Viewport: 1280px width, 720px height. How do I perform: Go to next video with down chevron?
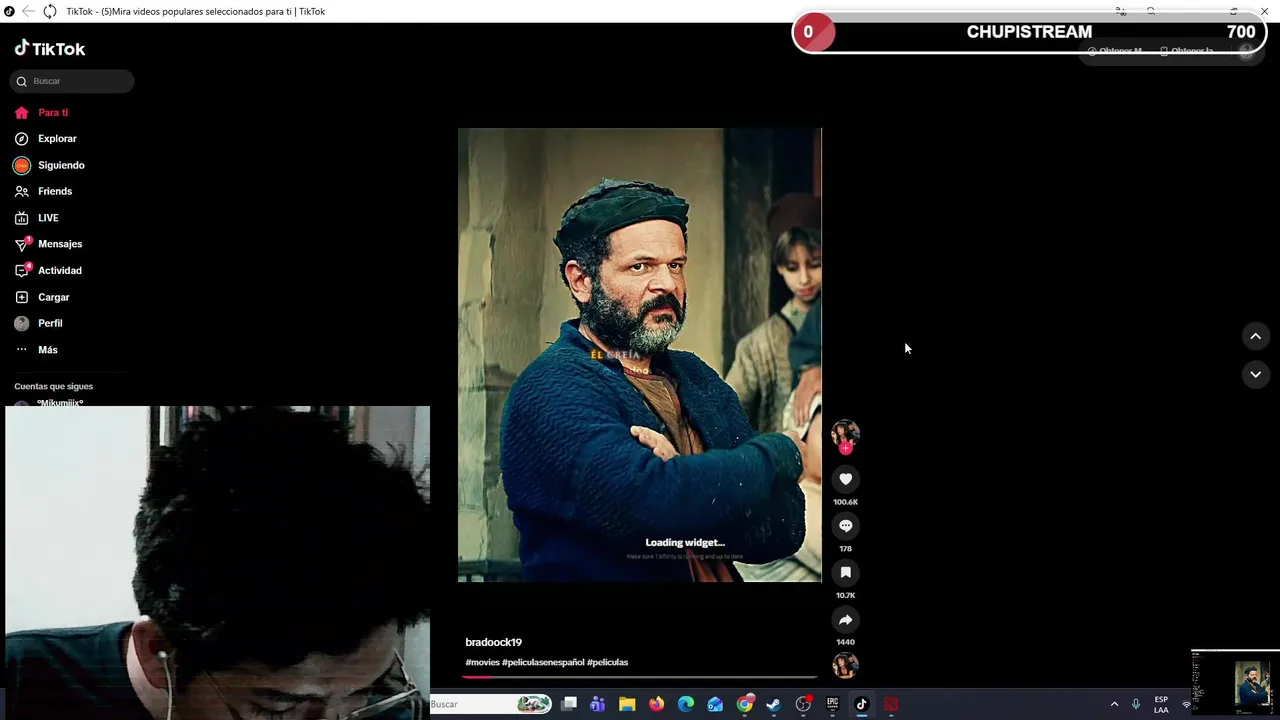click(1256, 374)
